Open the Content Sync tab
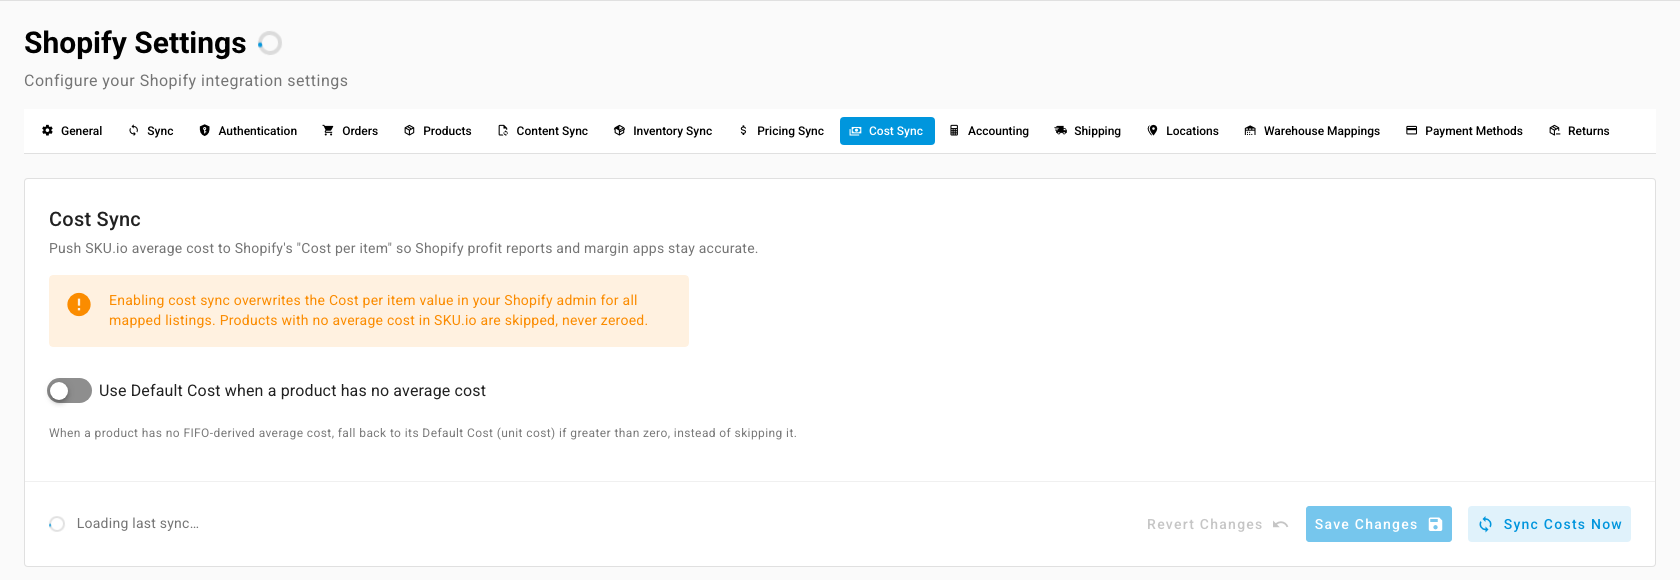 pyautogui.click(x=543, y=131)
